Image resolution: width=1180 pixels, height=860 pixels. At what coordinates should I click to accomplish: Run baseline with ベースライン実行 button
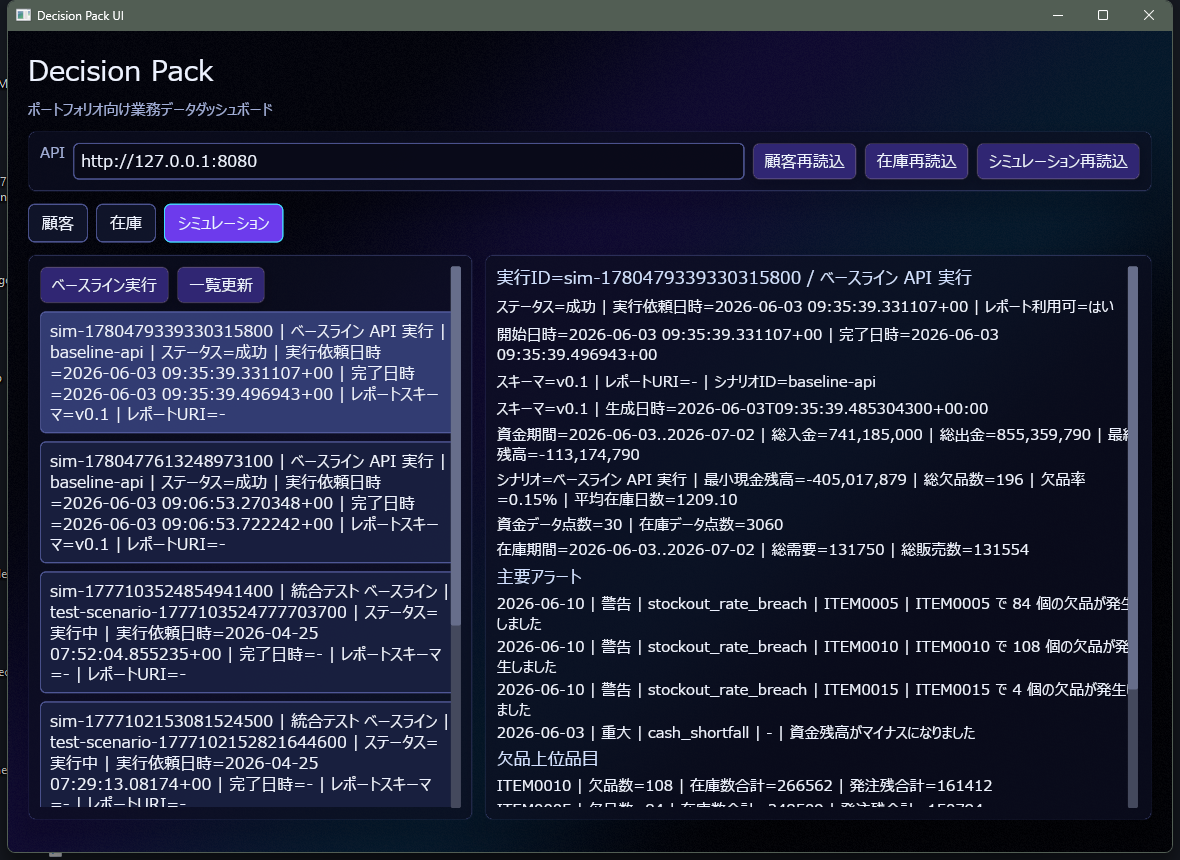tap(104, 285)
